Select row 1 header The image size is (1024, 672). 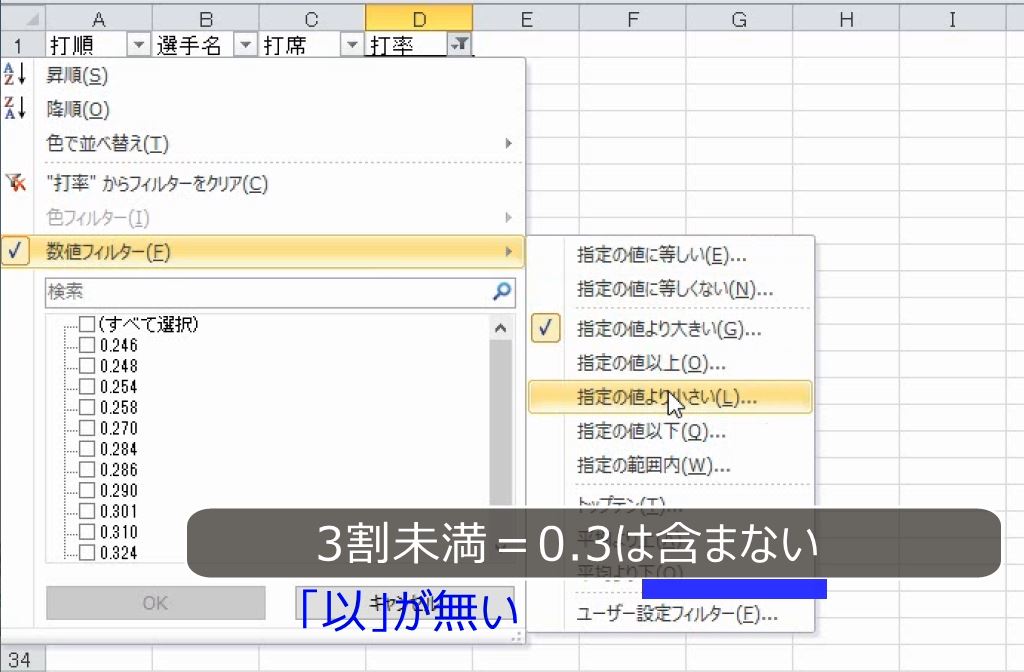click(x=22, y=45)
